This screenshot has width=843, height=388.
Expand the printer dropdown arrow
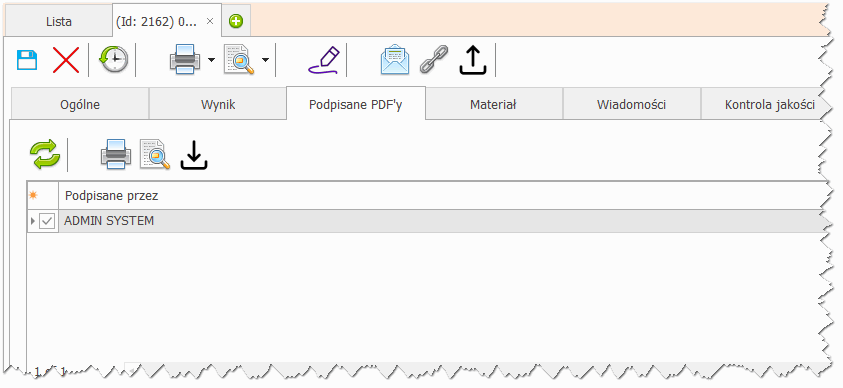(211, 60)
